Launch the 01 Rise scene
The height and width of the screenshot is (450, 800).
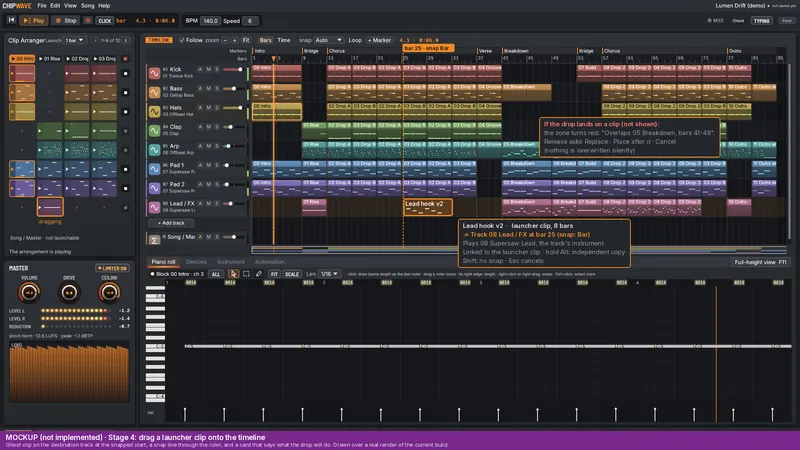(x=49, y=59)
